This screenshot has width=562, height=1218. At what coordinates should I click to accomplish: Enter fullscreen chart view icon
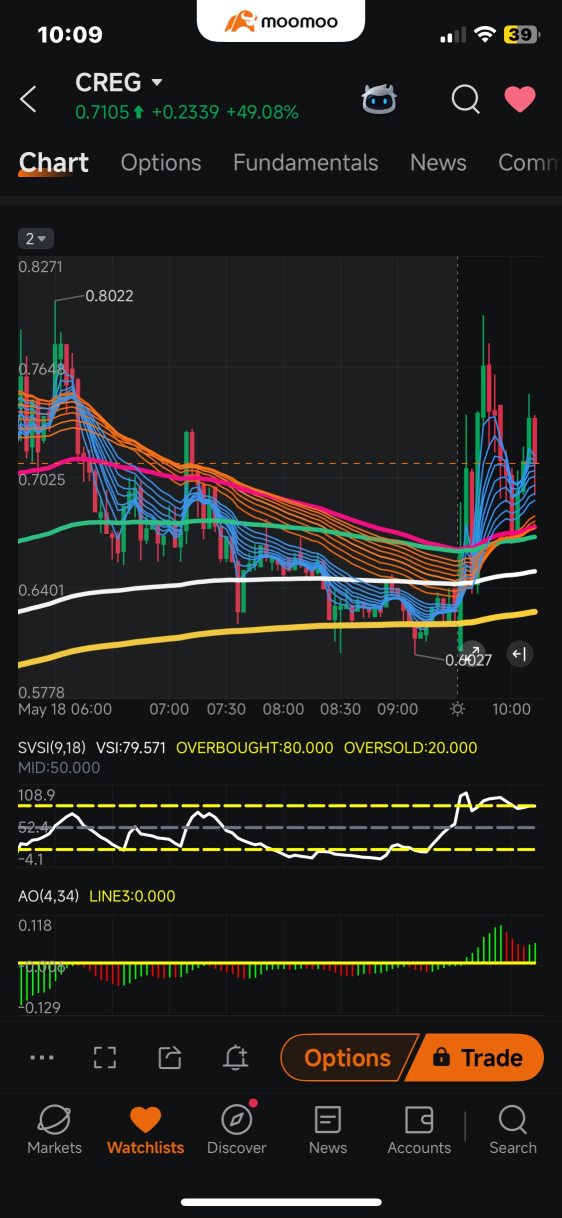[x=105, y=1057]
